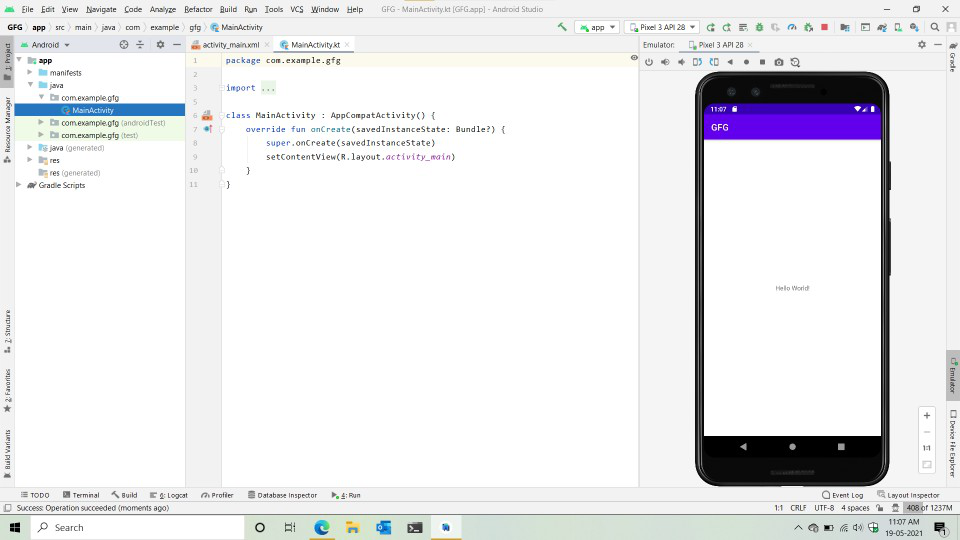Click the locate target icon in Project panel

pos(124,45)
